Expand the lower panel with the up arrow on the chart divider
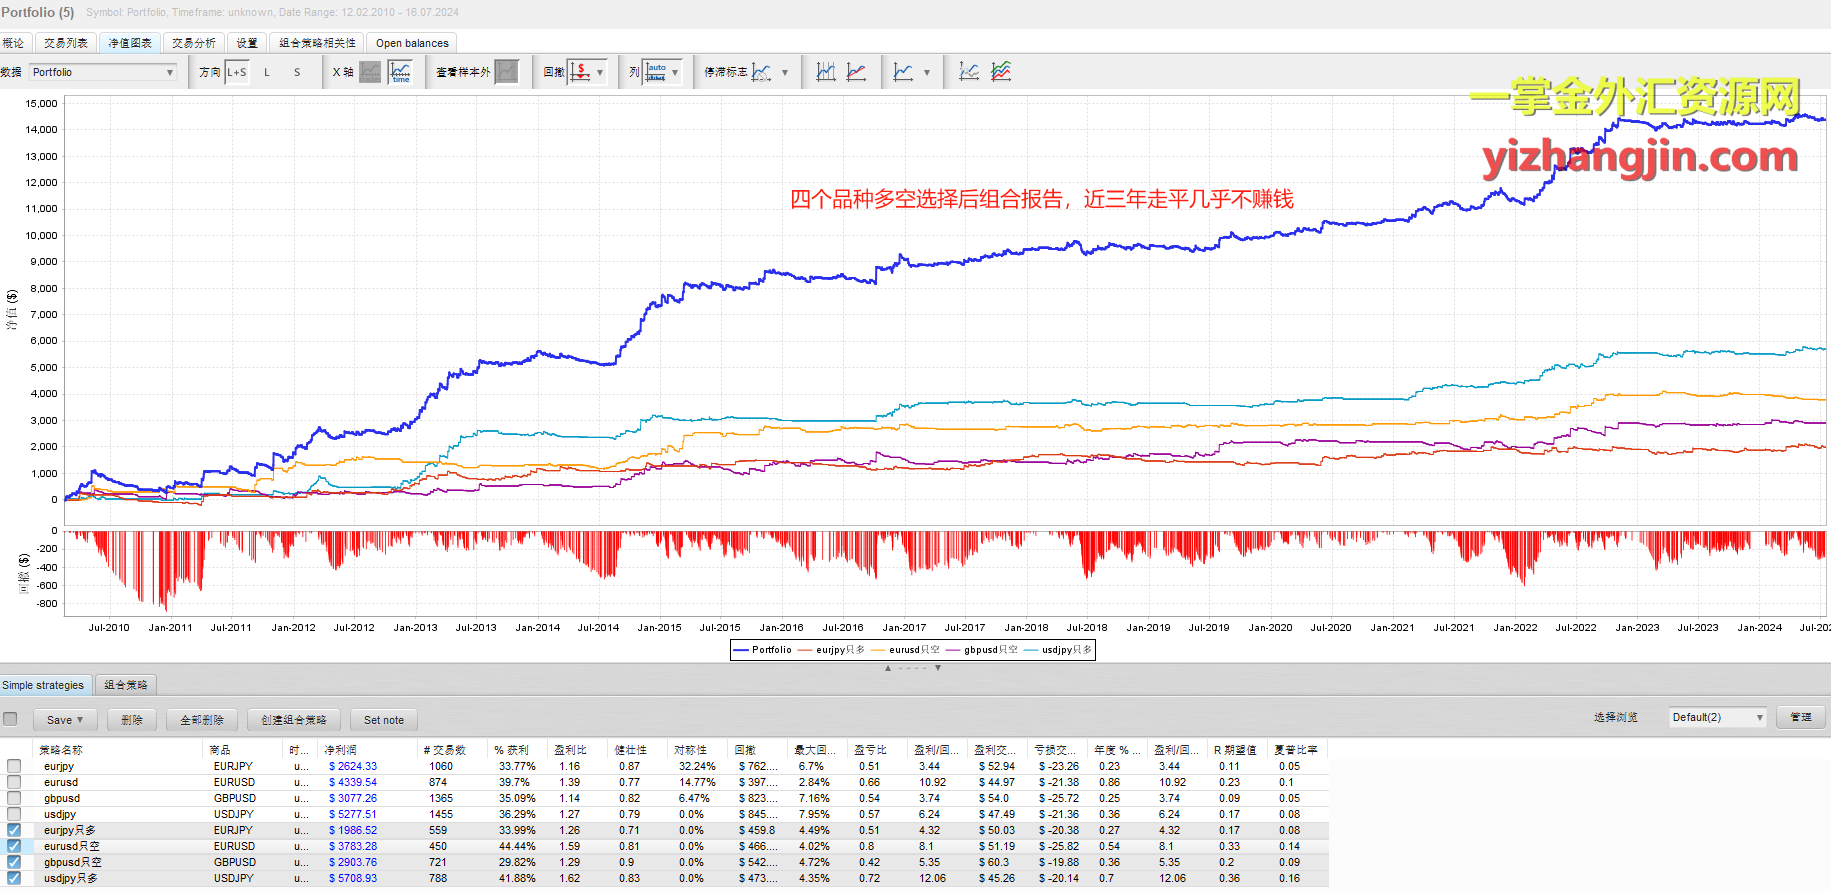 click(x=887, y=668)
